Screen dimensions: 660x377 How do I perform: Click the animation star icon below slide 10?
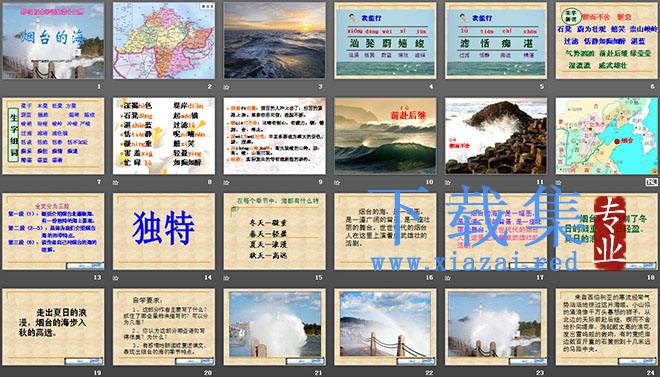click(x=338, y=183)
